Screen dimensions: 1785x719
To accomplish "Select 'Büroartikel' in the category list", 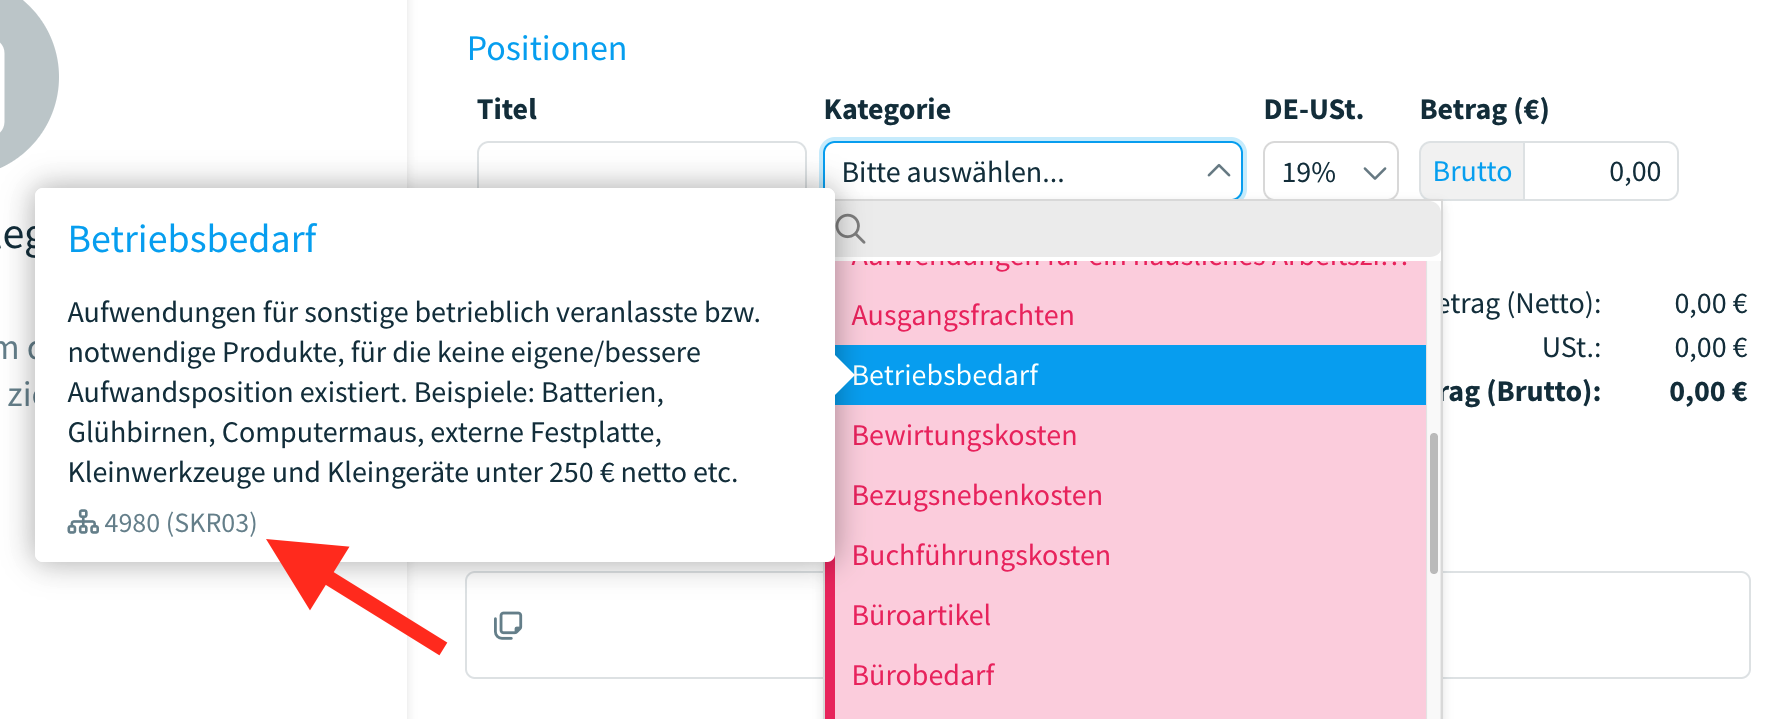I will tap(920, 614).
